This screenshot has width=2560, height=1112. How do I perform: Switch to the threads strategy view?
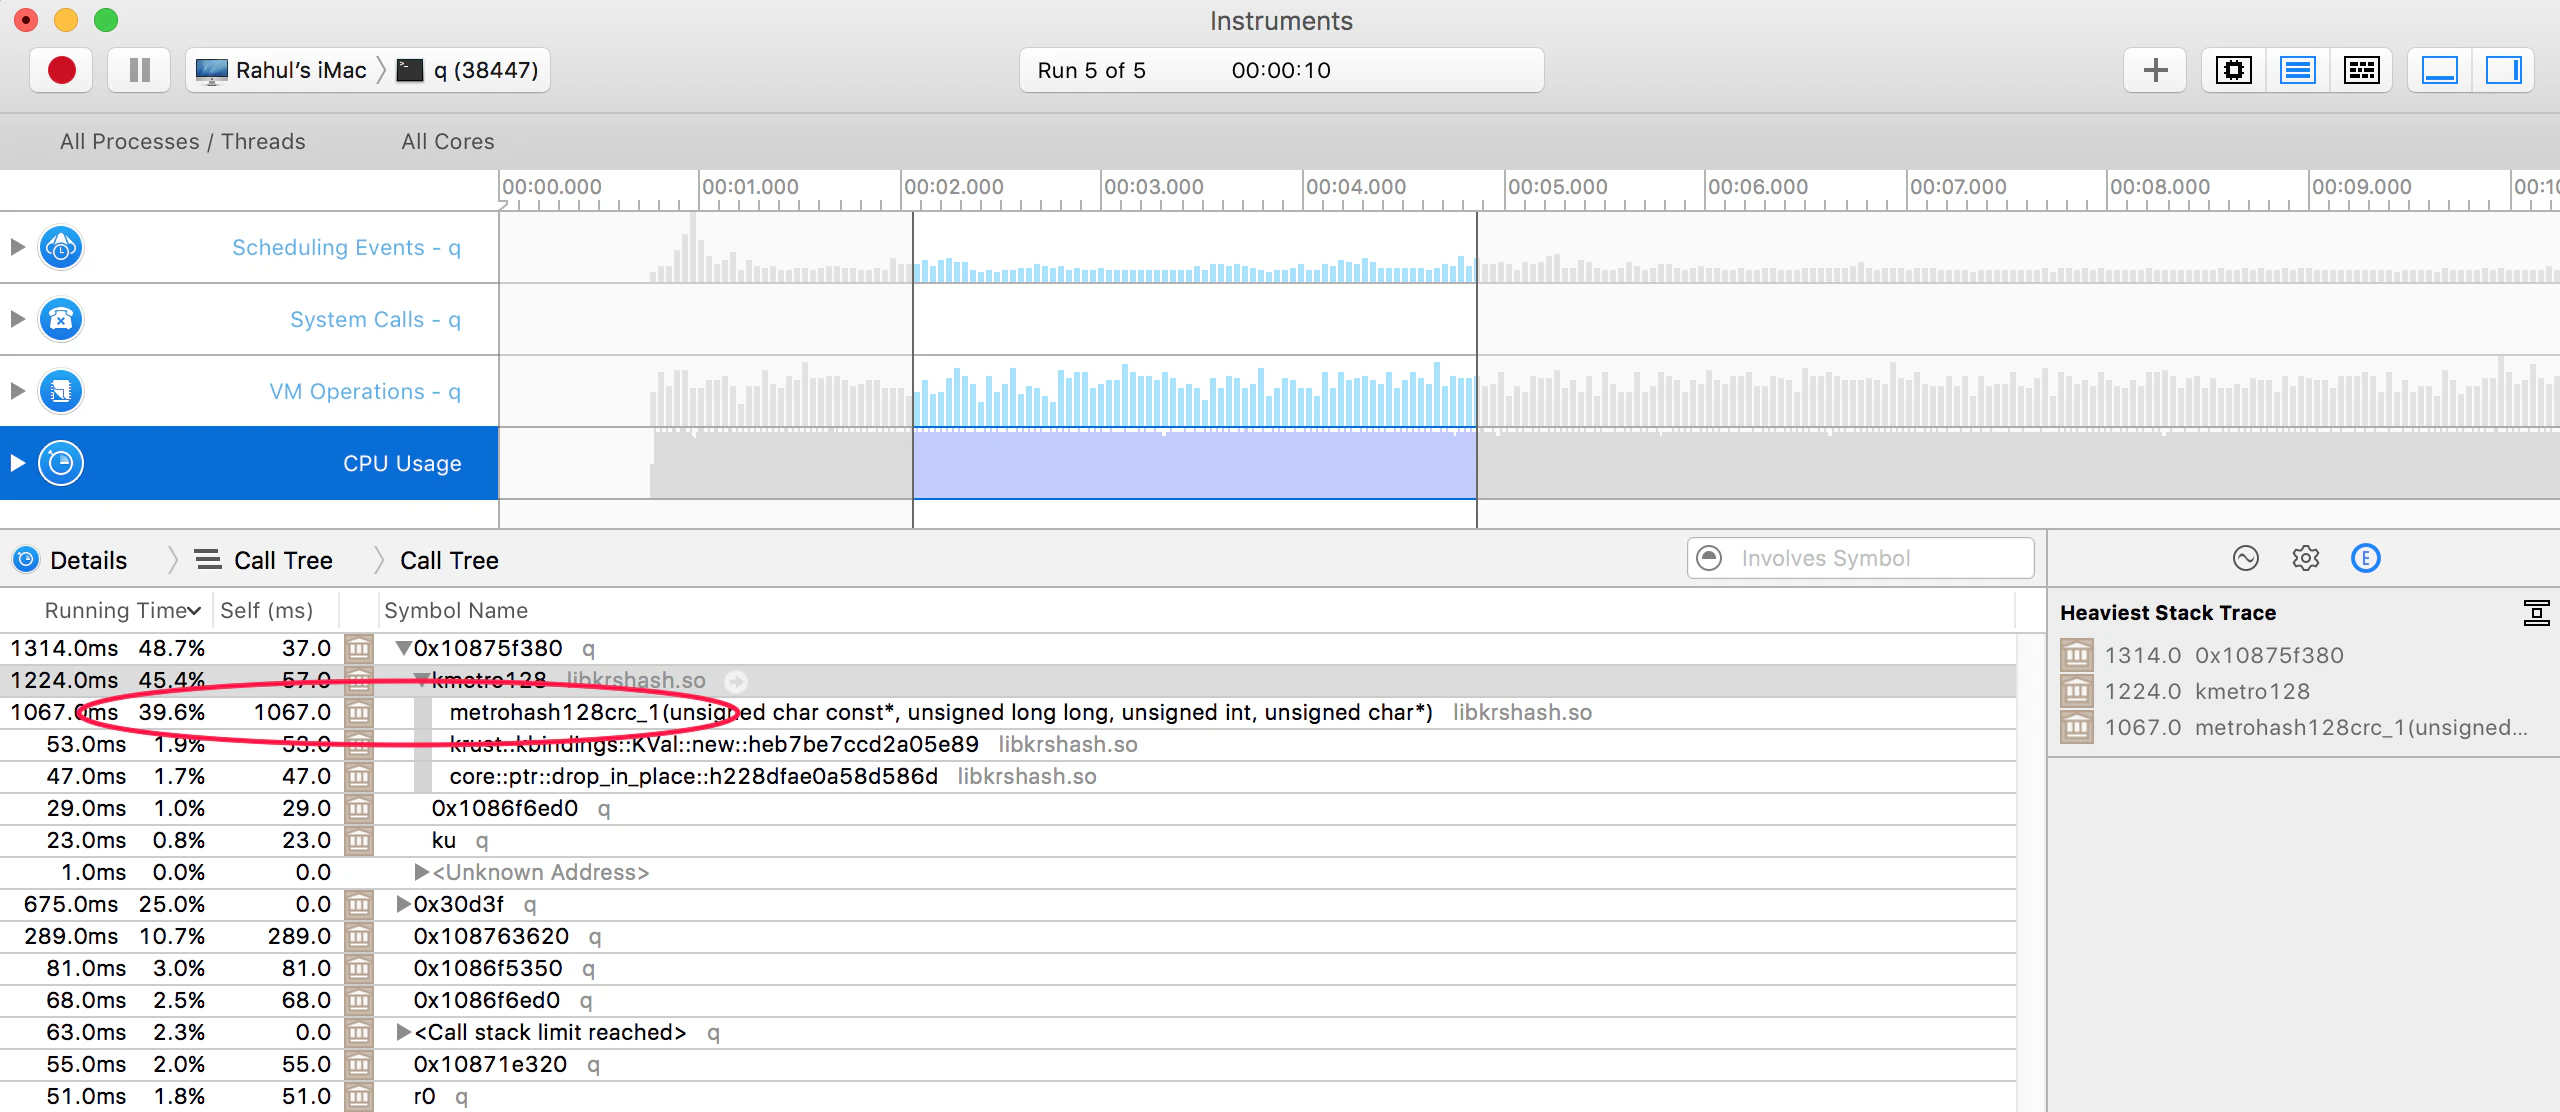[x=2361, y=70]
